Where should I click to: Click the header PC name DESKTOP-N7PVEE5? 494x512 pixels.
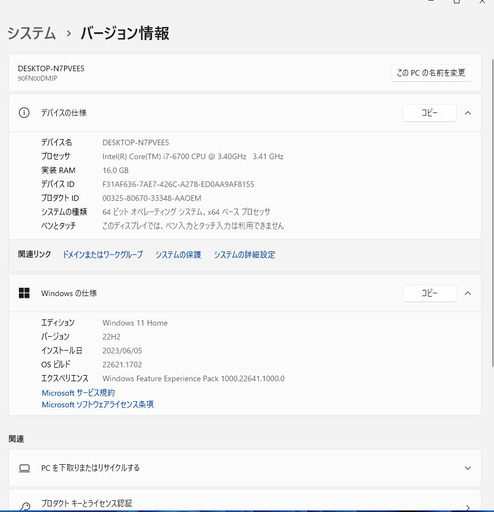51,69
